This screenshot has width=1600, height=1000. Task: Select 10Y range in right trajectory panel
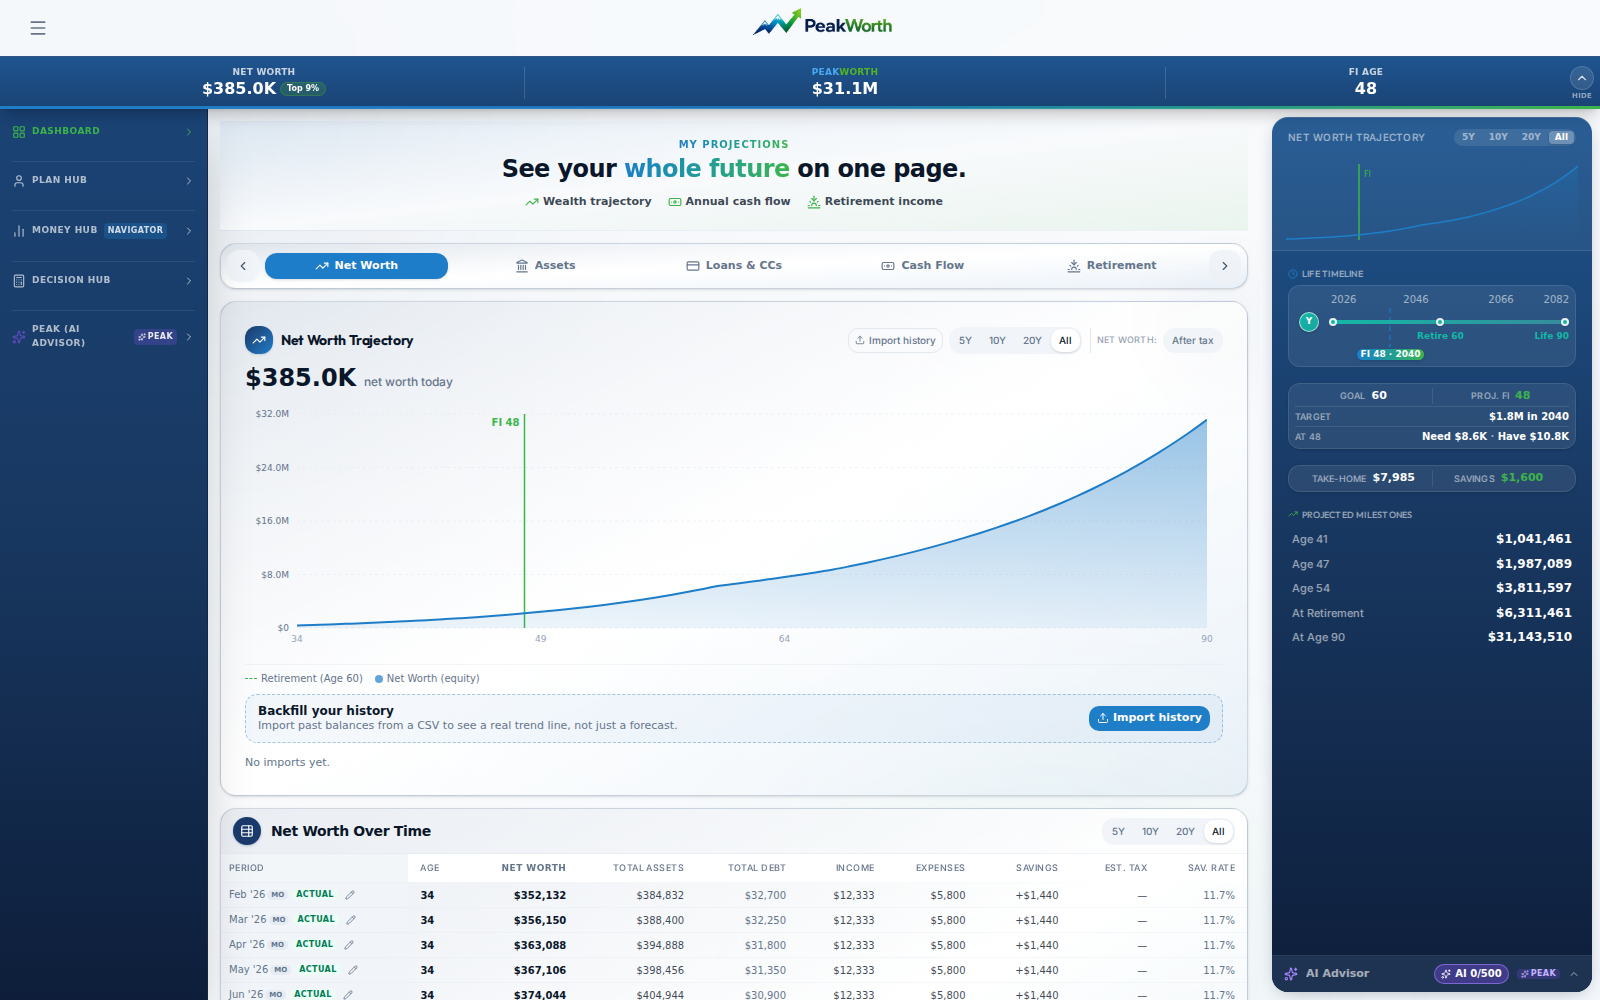click(x=1498, y=137)
